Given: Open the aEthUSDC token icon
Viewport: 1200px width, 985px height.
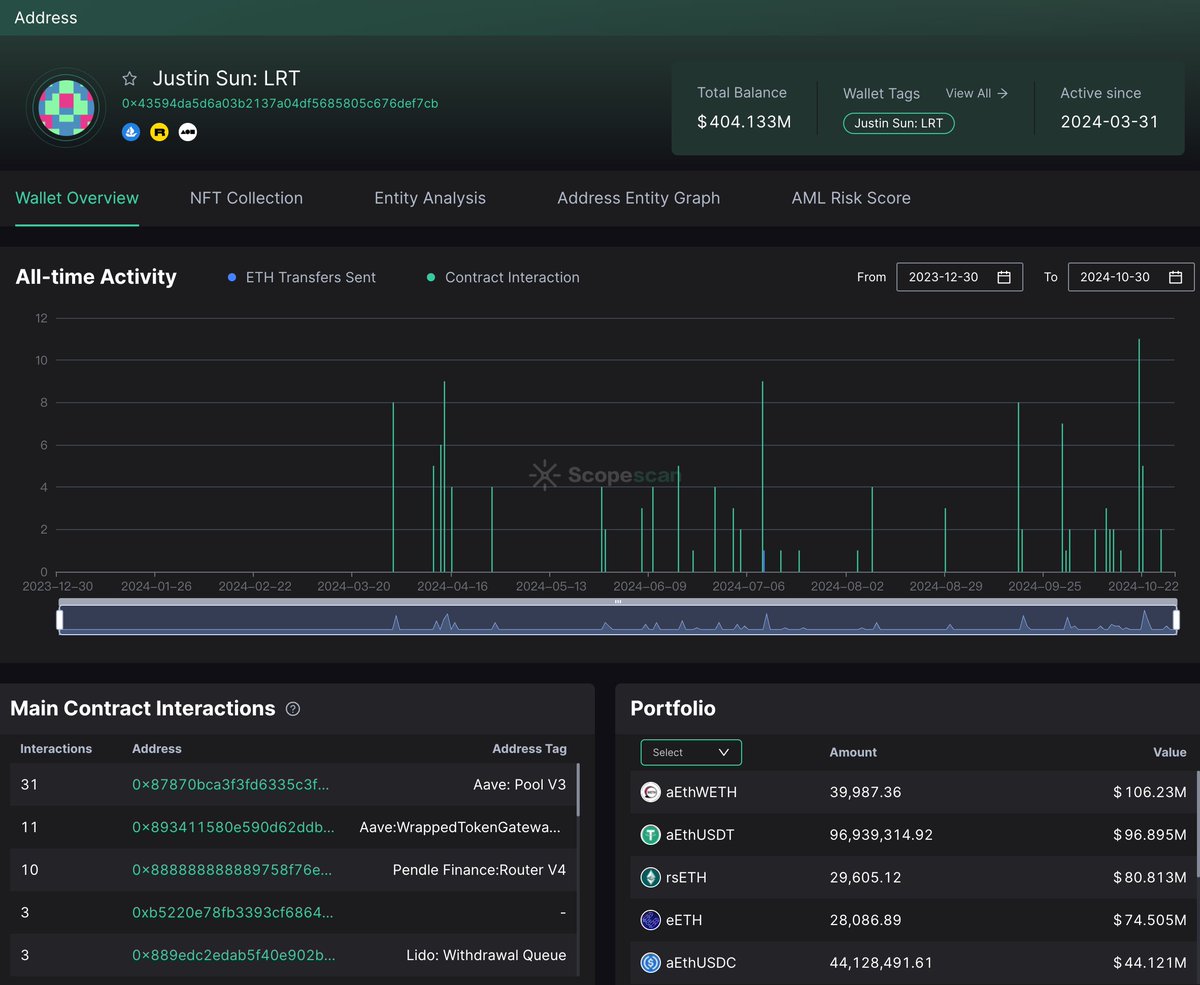Looking at the screenshot, I should pos(651,963).
